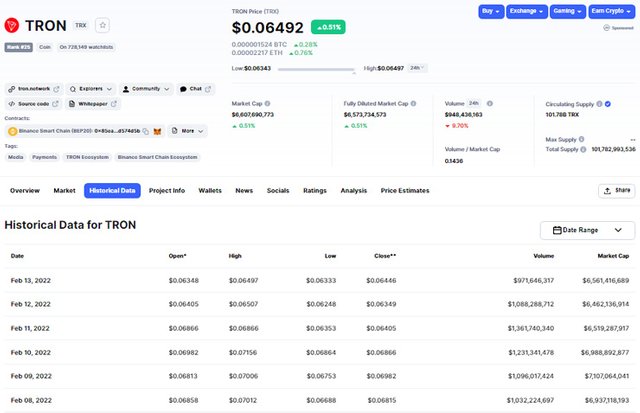Viewport: 640px width, 413px height.
Task: Switch to the Overview tab
Action: tap(25, 191)
